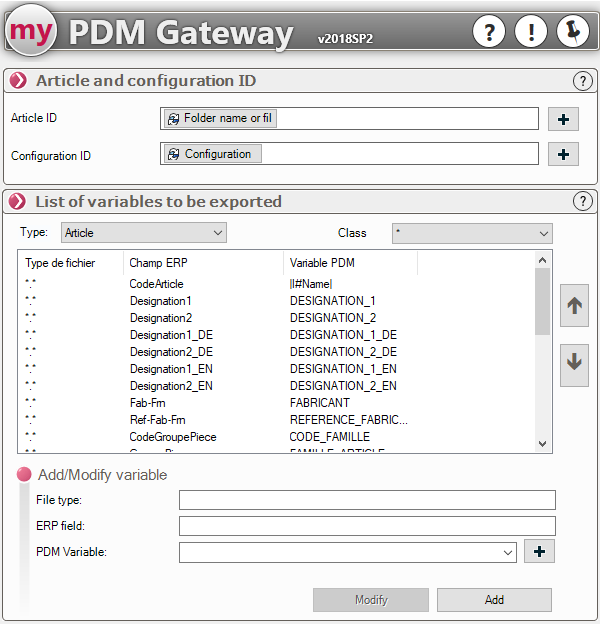Viewport: 600px width, 624px height.
Task: Move selected variable up with arrow
Action: [574, 306]
